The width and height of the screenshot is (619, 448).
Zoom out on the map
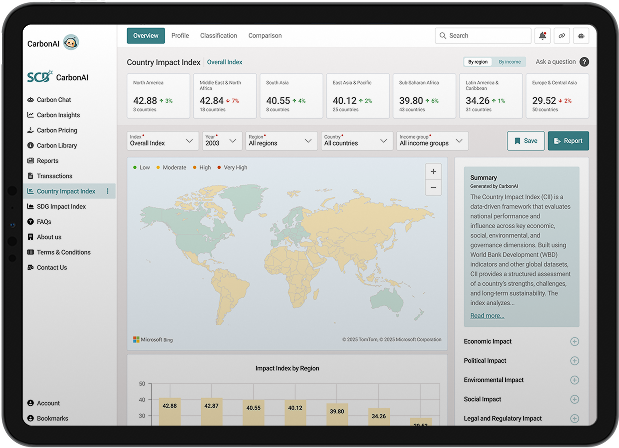tap(433, 187)
